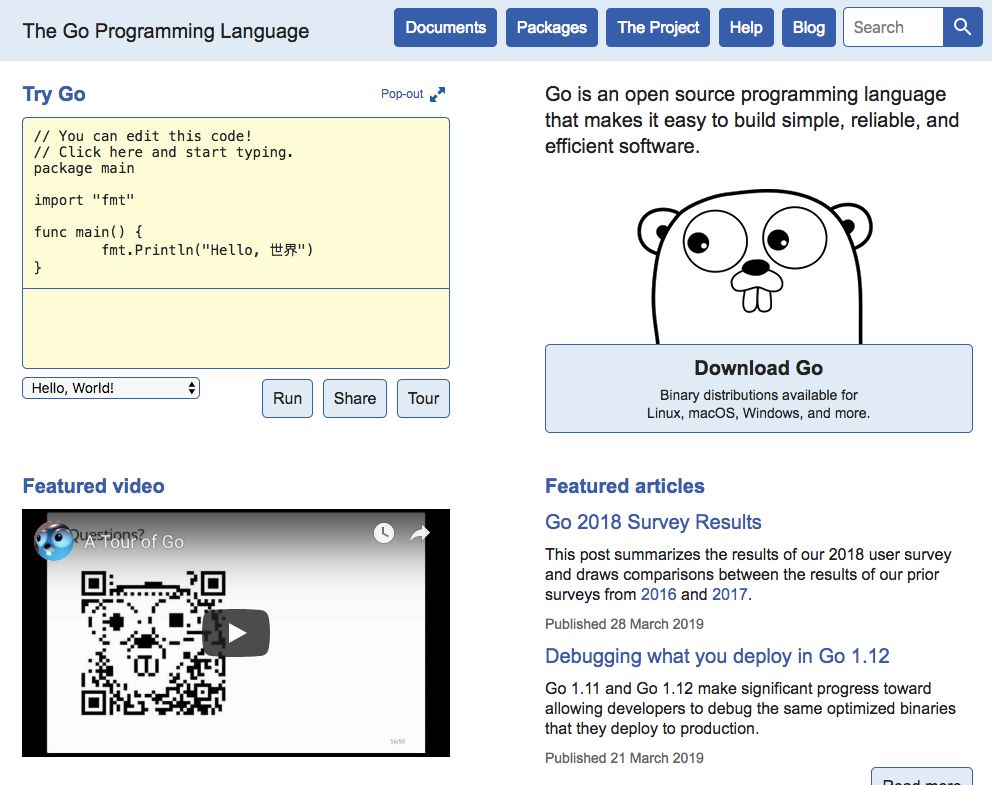Click the gopher channel avatar on video
The width and height of the screenshot is (992, 785).
click(x=54, y=541)
